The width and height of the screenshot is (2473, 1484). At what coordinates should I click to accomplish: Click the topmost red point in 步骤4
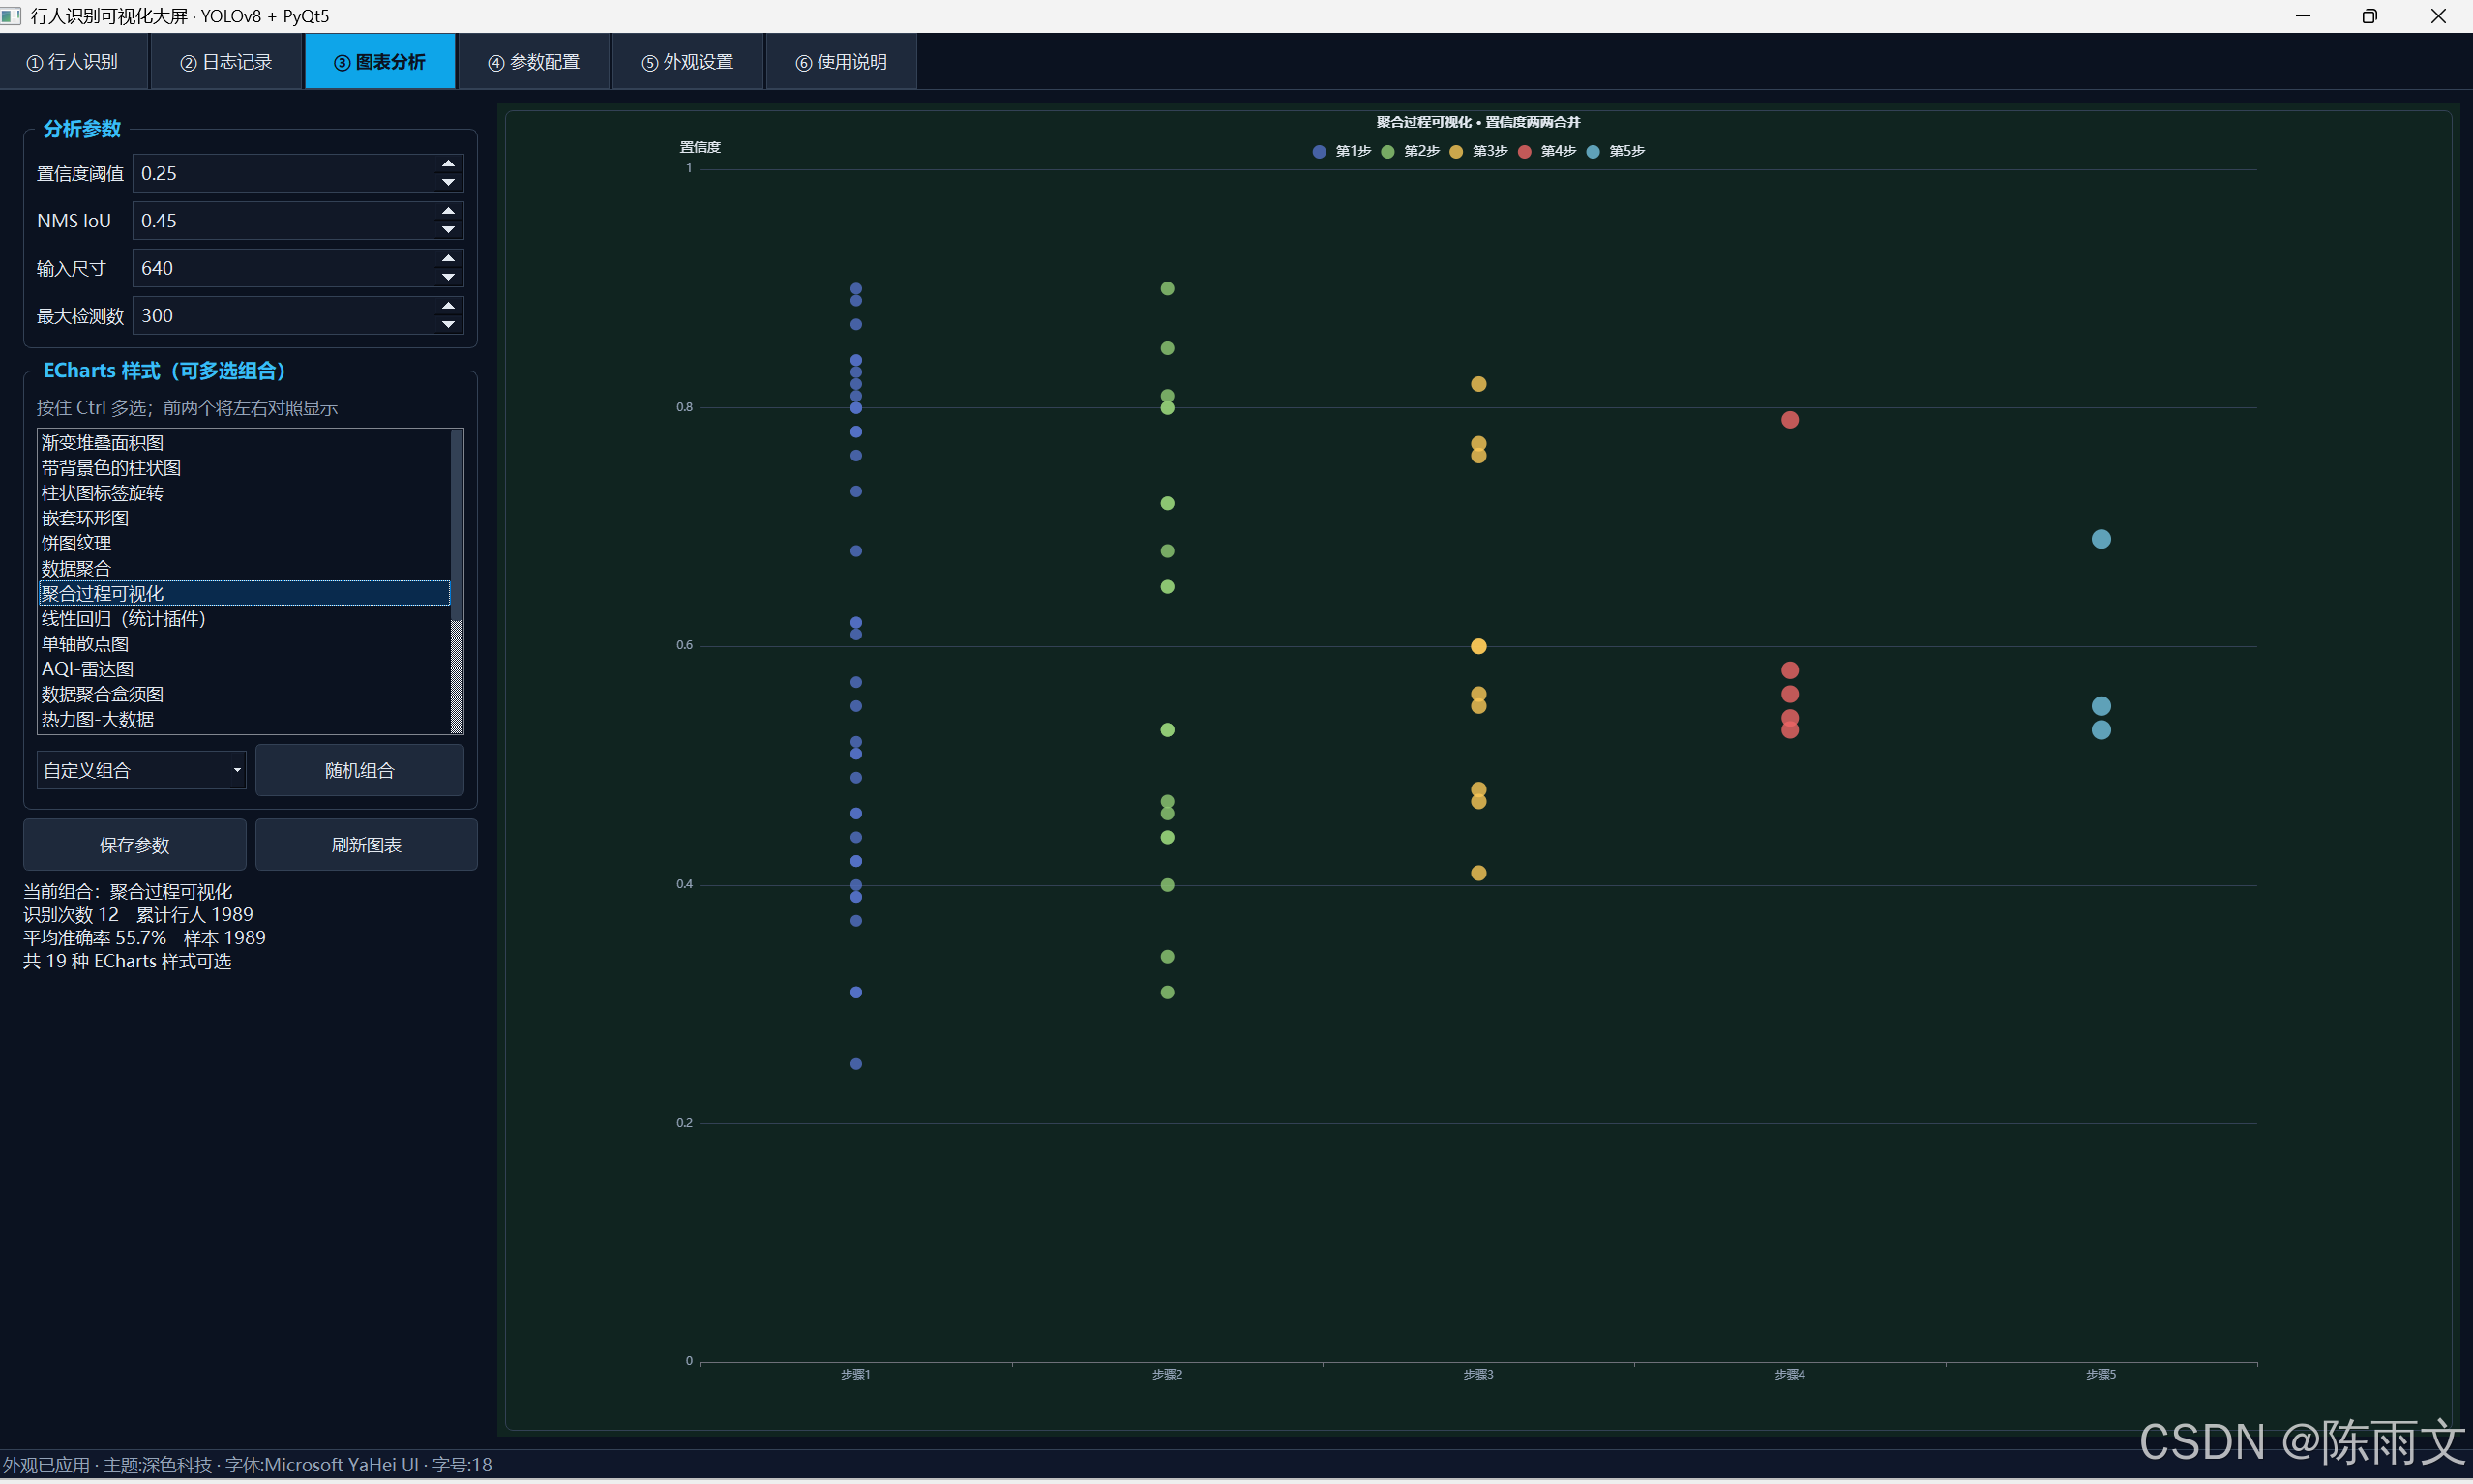1790,420
